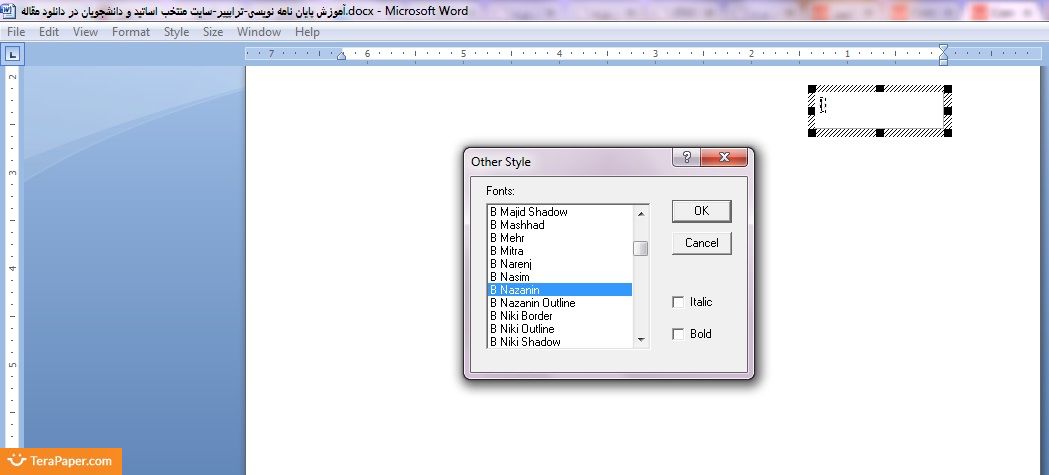Image resolution: width=1049 pixels, height=475 pixels.
Task: Open the Window menu
Action: click(x=259, y=31)
